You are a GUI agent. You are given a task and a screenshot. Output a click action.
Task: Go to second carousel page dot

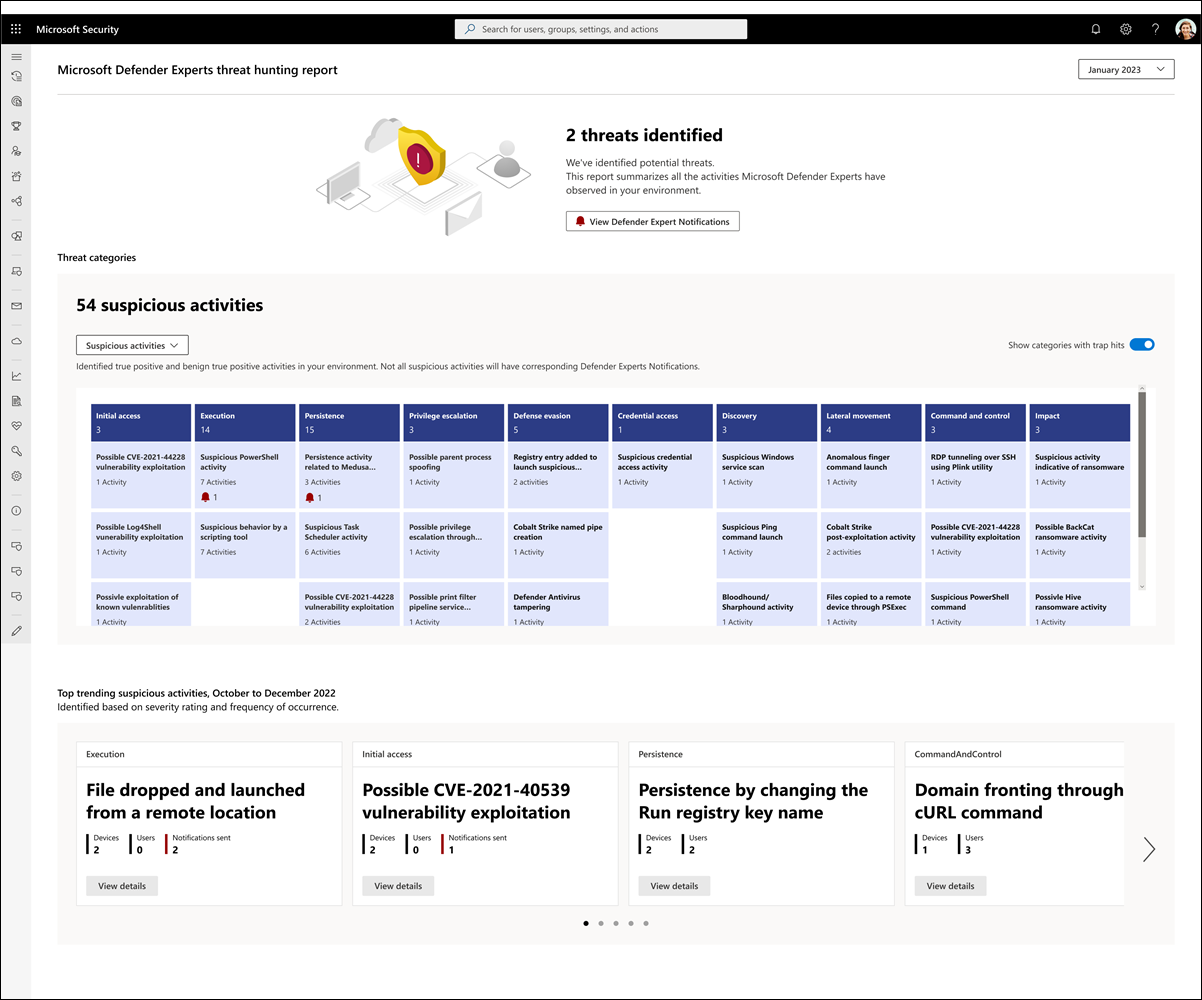601,924
